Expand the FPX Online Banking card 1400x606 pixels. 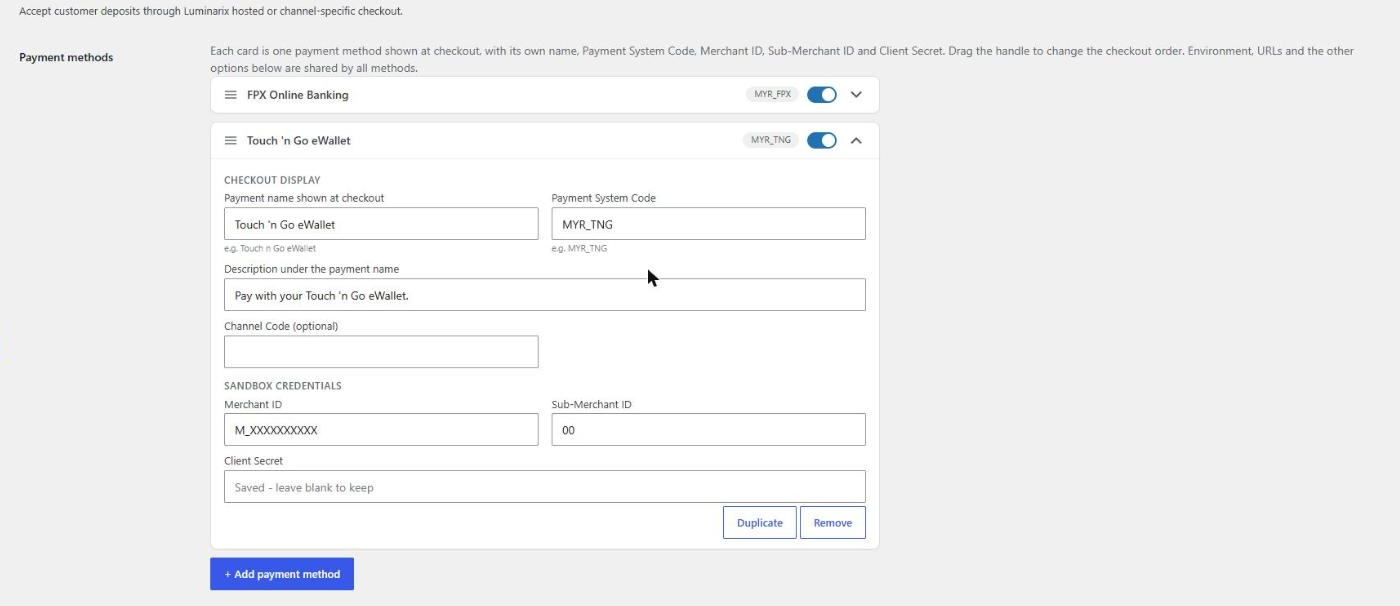[856, 95]
